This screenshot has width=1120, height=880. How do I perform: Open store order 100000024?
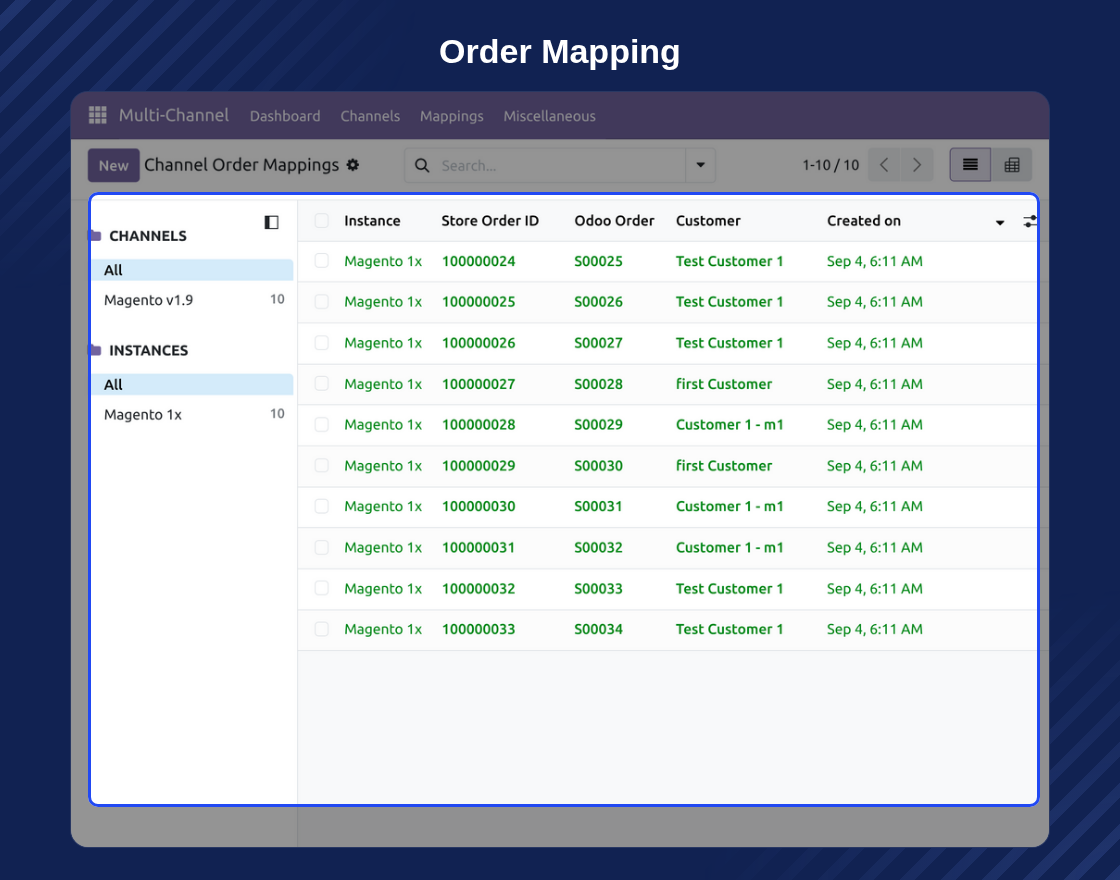tap(479, 261)
